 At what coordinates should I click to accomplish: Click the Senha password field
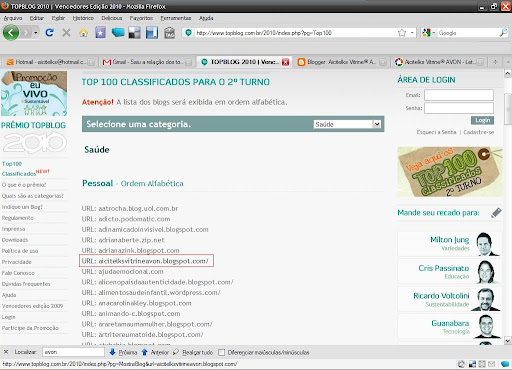pos(459,108)
